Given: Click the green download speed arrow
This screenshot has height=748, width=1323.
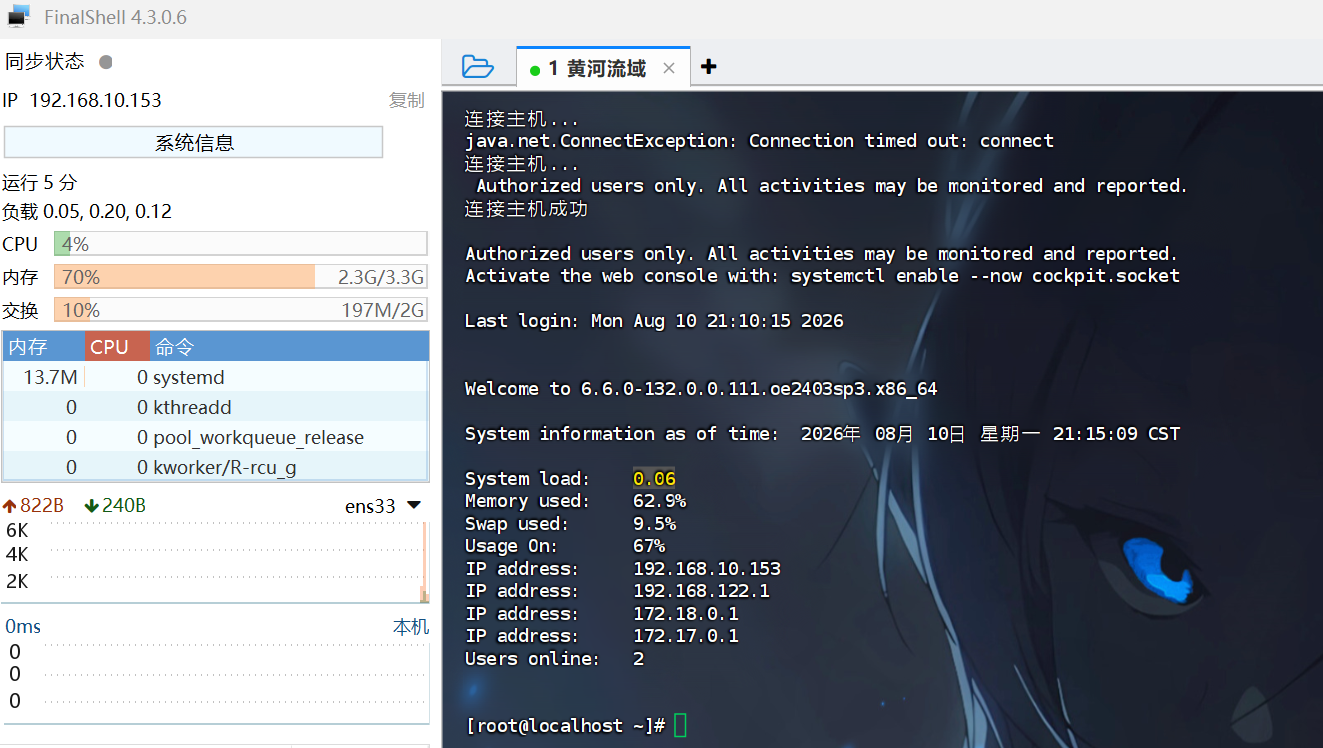Looking at the screenshot, I should pos(92,506).
